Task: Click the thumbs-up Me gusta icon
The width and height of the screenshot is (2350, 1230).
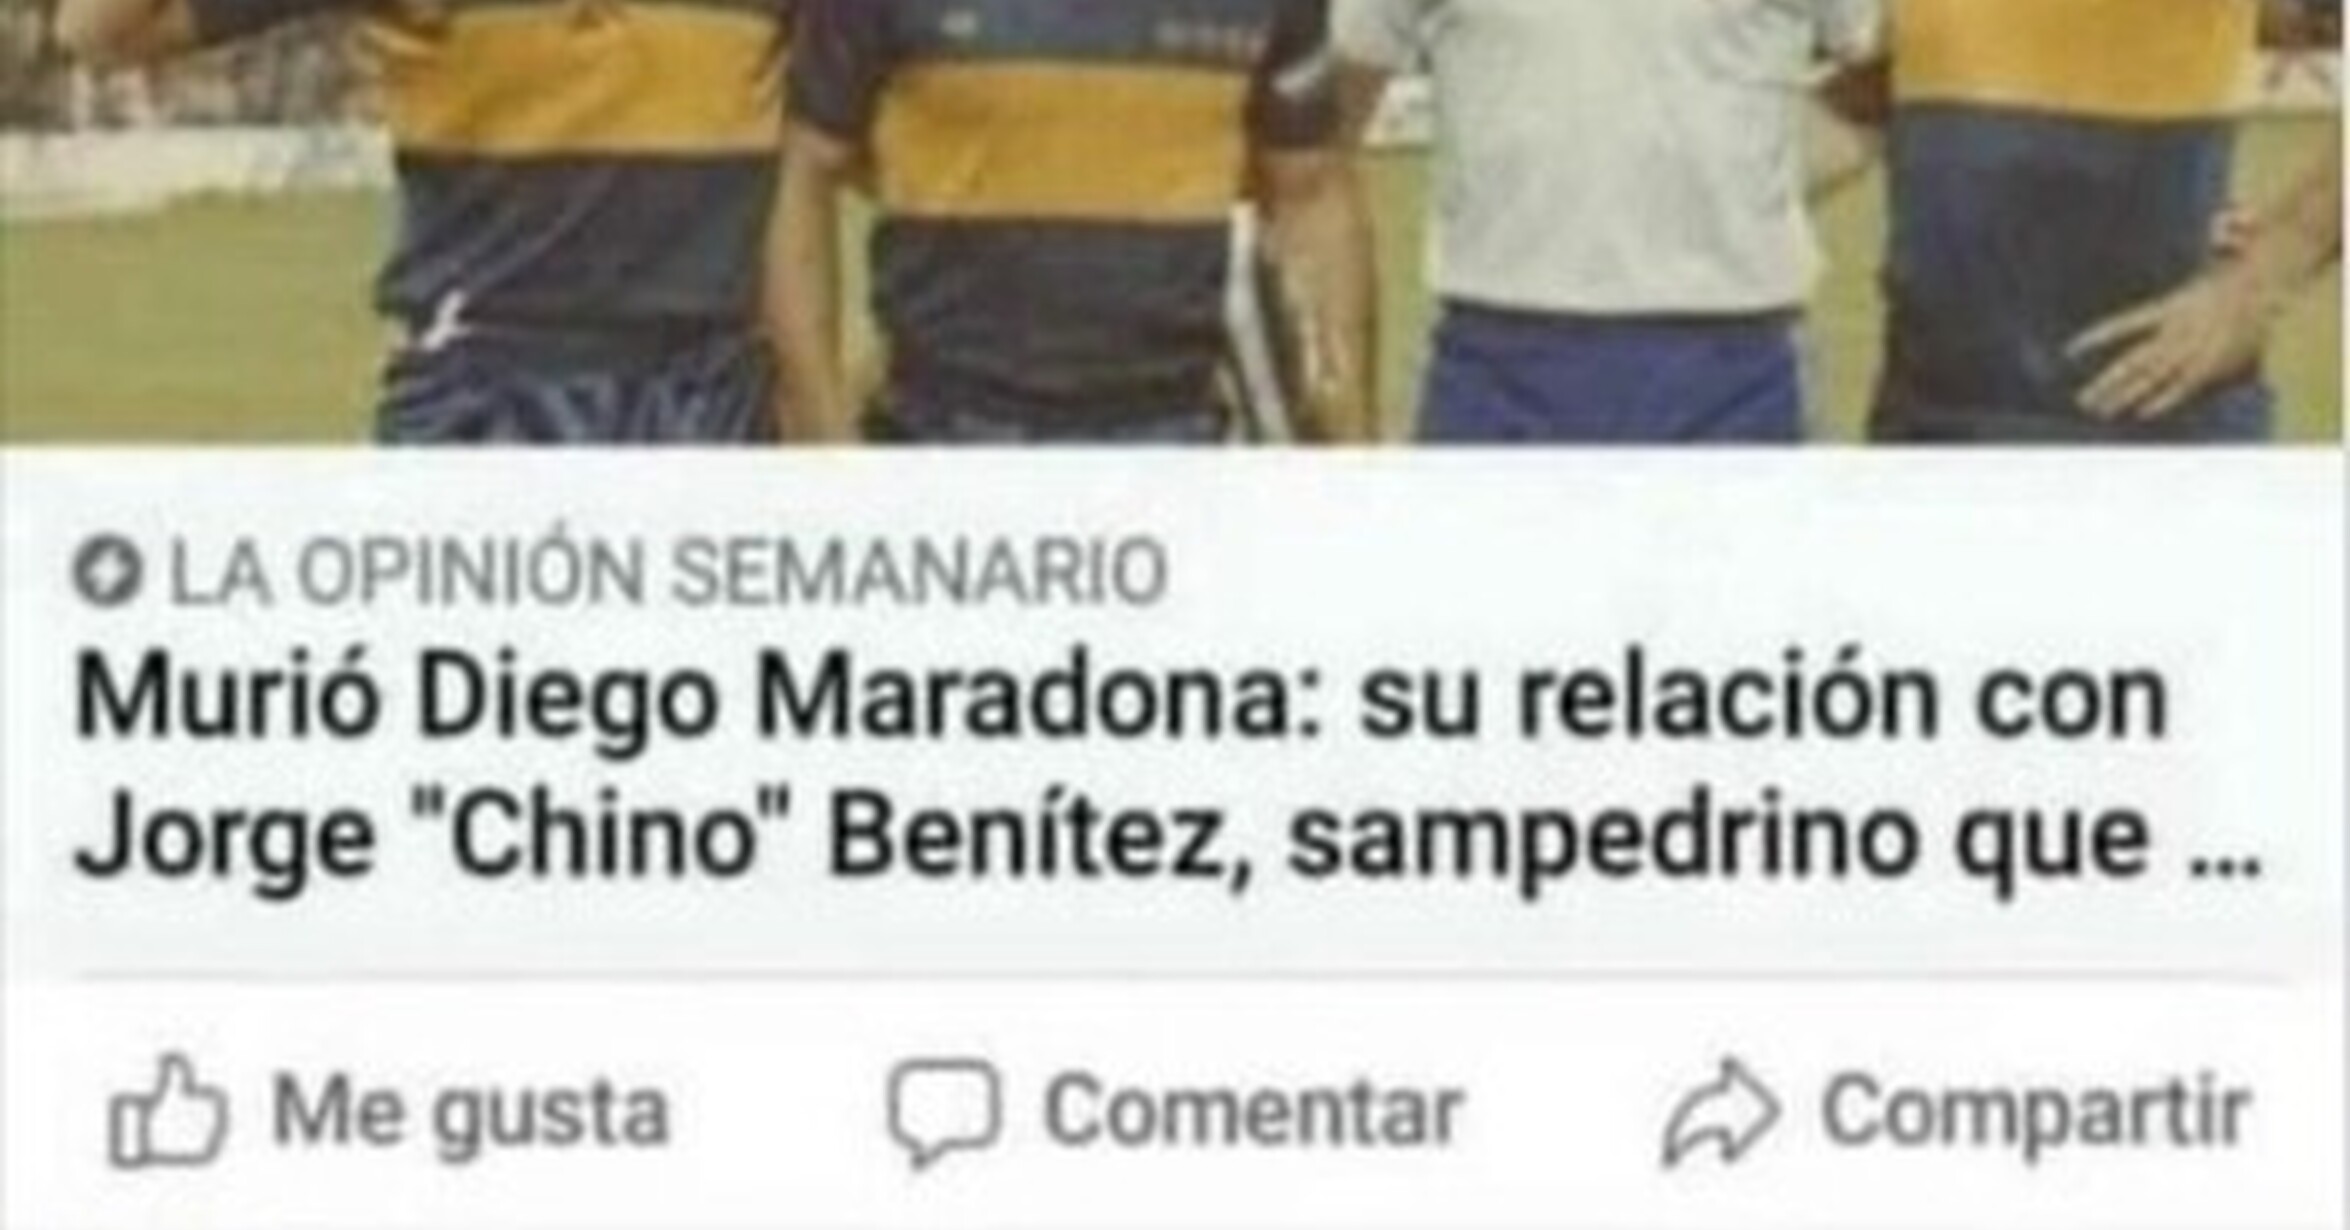Action: click(x=167, y=1111)
